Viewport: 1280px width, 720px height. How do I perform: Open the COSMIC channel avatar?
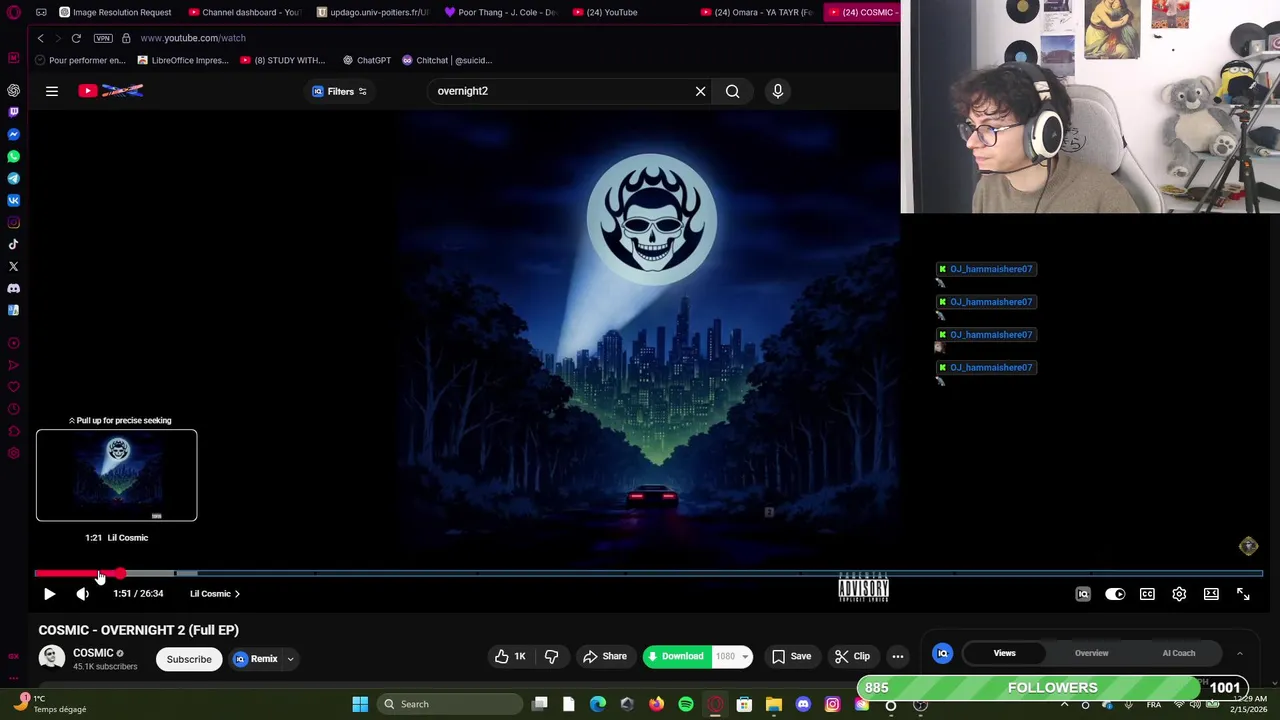point(52,658)
